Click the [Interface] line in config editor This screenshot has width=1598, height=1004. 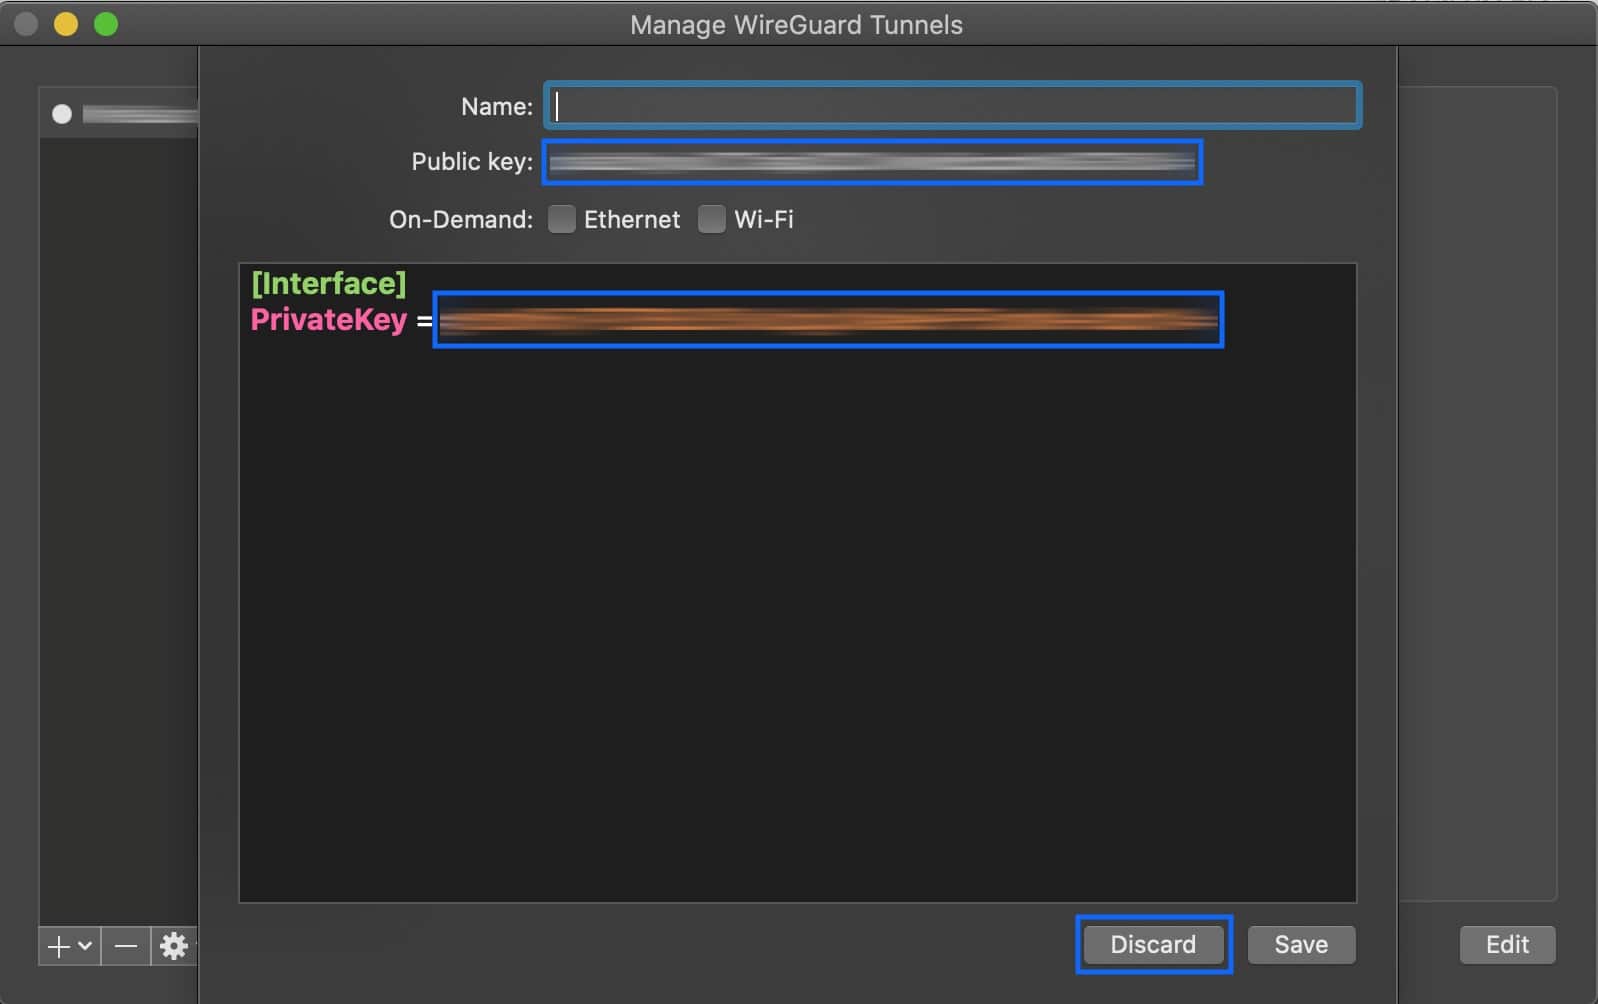click(x=329, y=283)
